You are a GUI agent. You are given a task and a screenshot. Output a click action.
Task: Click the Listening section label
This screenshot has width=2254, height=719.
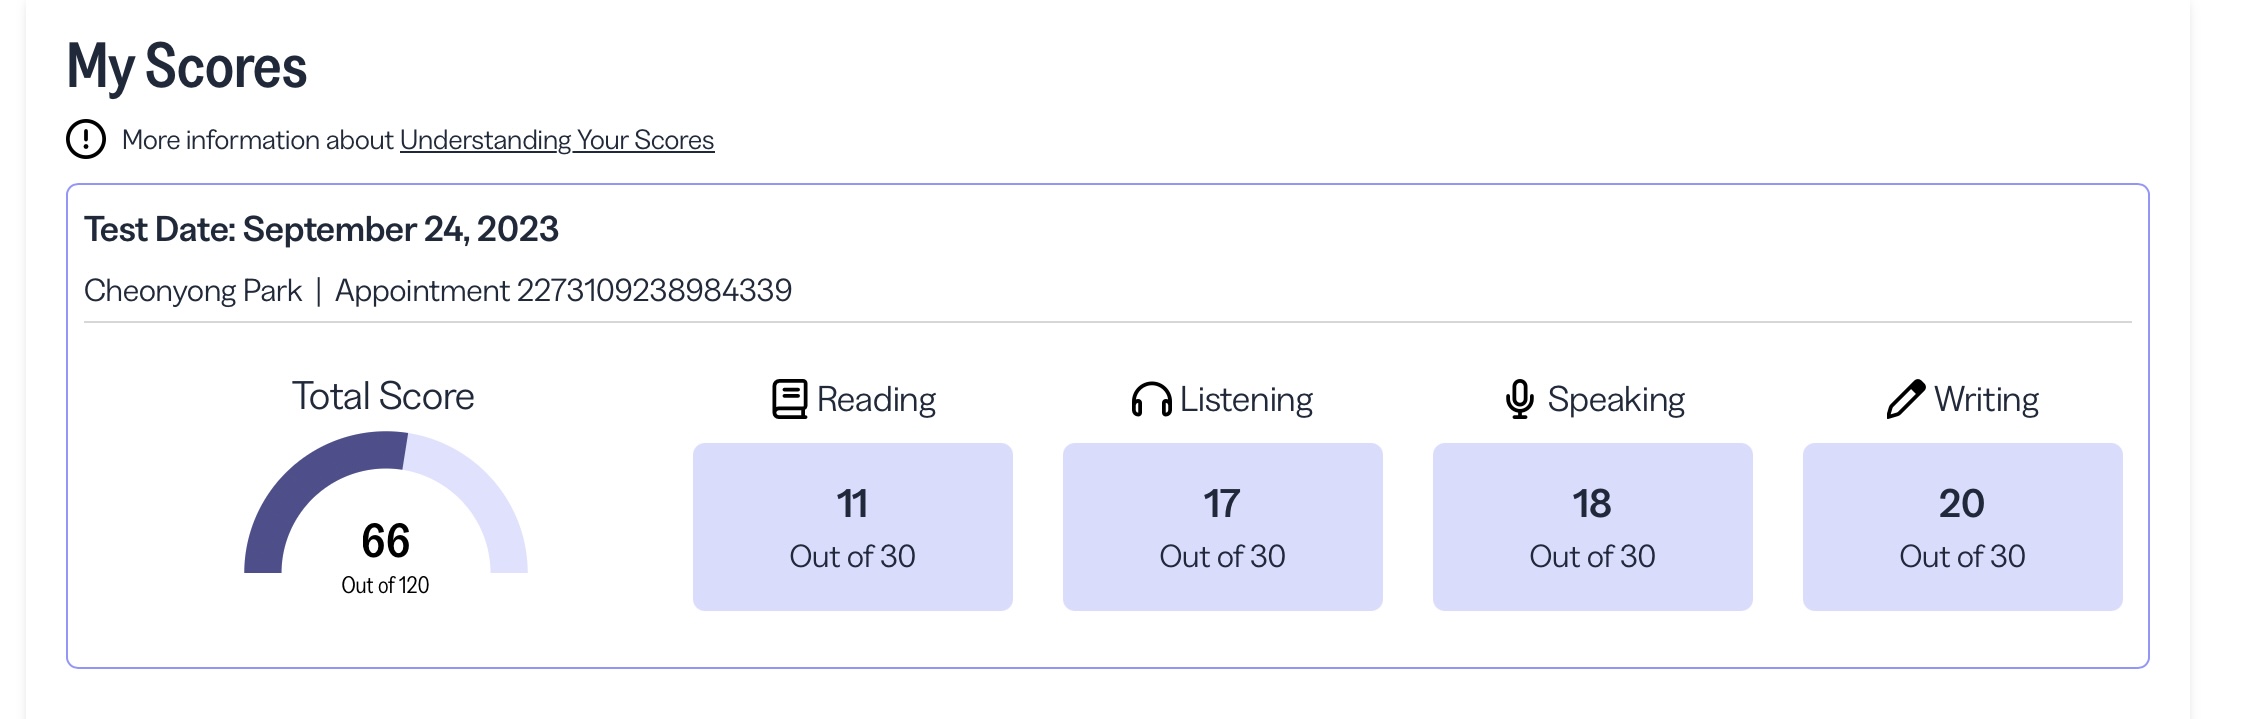coord(1246,400)
